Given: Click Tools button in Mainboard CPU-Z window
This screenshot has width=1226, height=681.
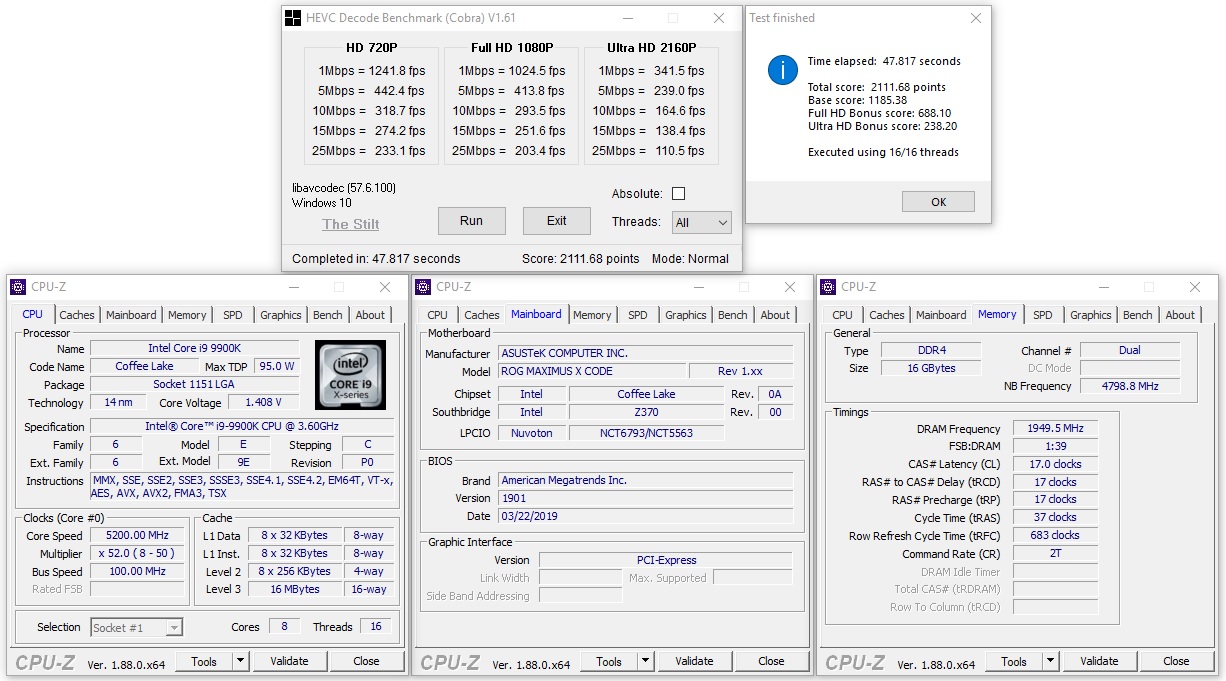Looking at the screenshot, I should point(609,661).
